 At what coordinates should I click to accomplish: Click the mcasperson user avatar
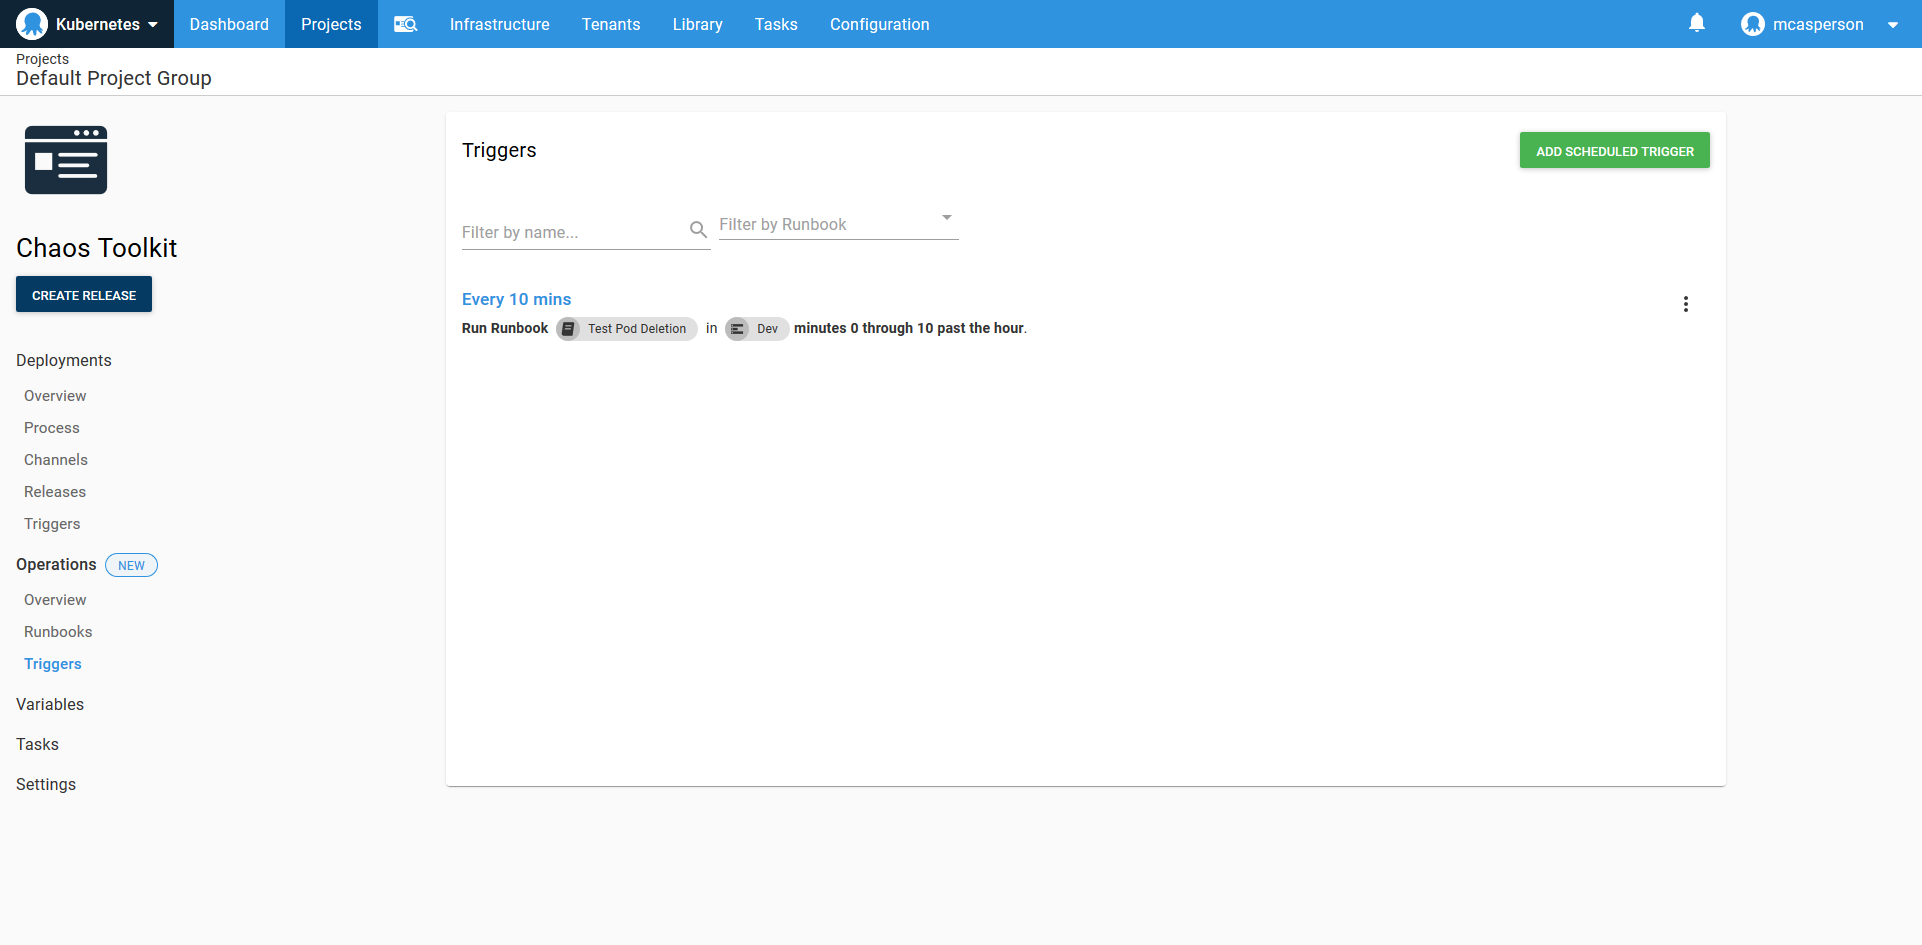point(1752,24)
